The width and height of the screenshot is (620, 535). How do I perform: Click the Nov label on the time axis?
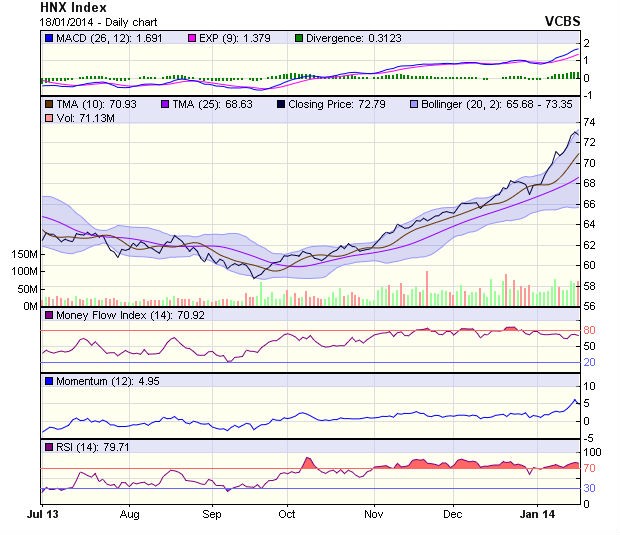pos(371,513)
